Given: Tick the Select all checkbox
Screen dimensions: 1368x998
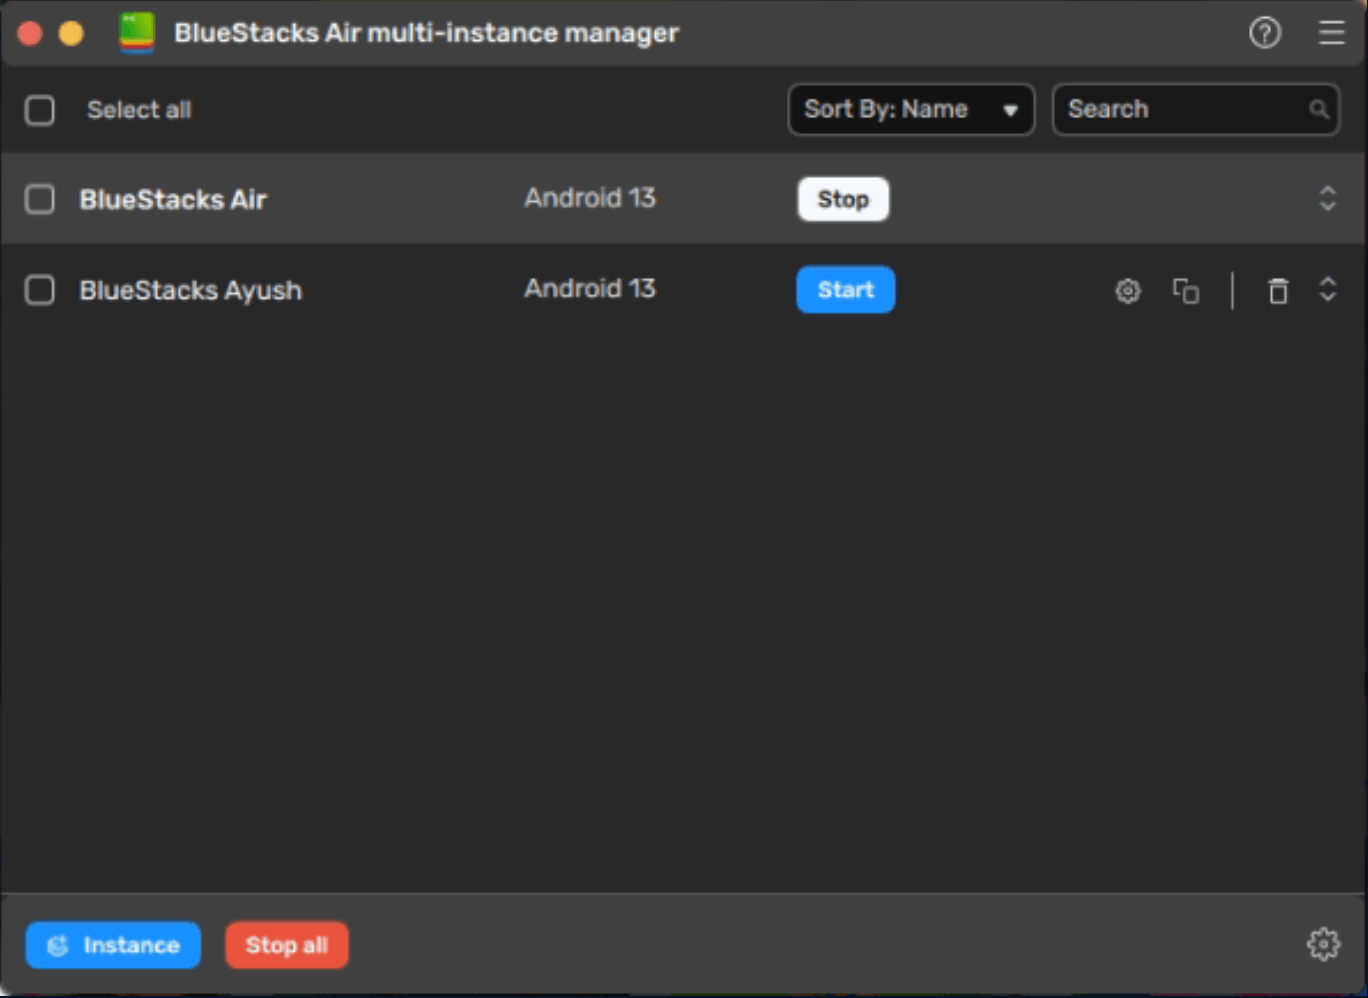Looking at the screenshot, I should pos(40,110).
